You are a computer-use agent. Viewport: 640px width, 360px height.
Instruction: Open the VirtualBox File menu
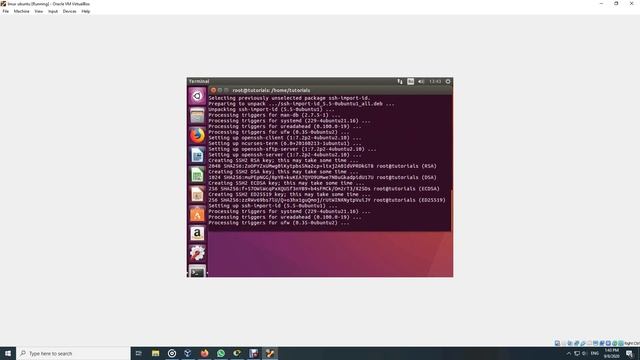(x=6, y=11)
